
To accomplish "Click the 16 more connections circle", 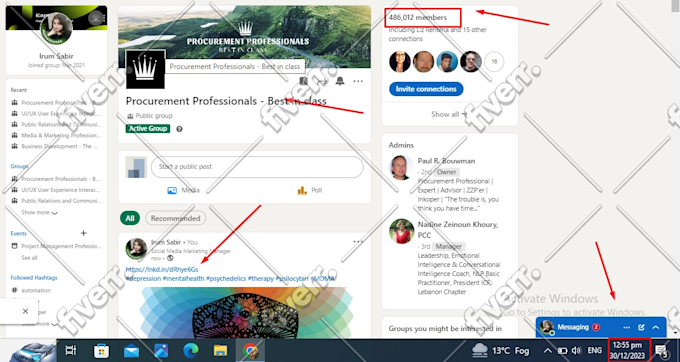I will pos(494,62).
